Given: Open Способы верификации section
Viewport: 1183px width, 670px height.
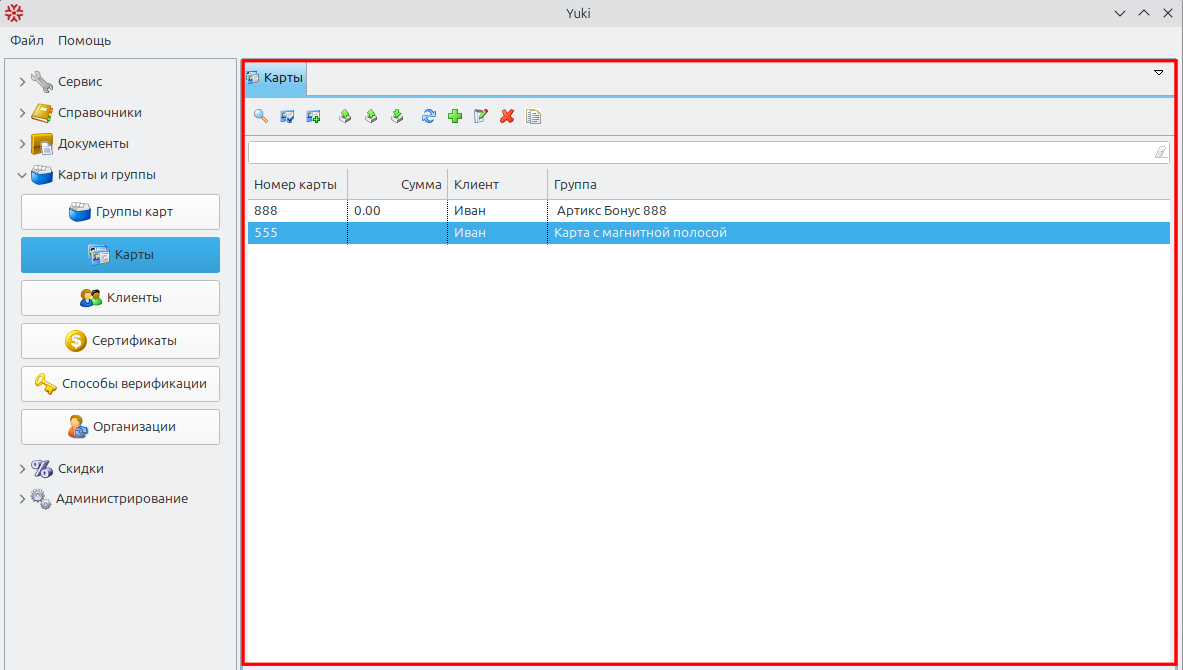Looking at the screenshot, I should point(121,384).
